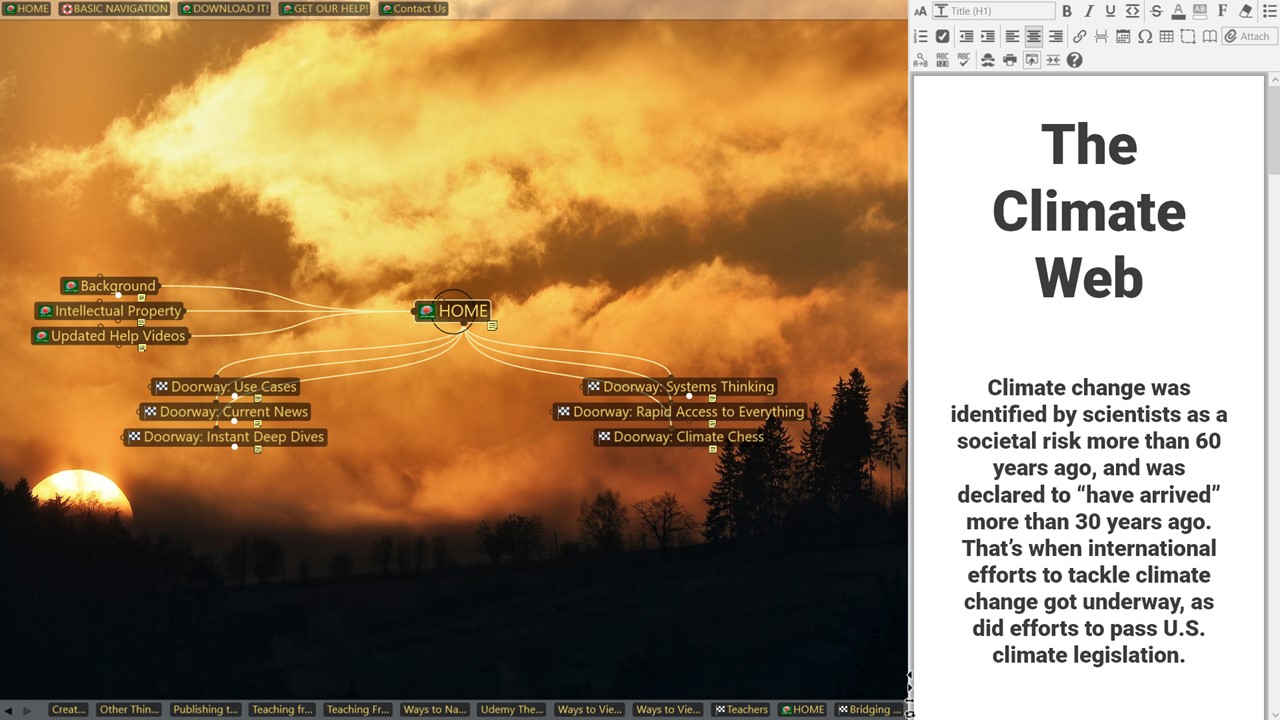Click the Attach button
This screenshot has height=720, width=1280.
(1248, 36)
